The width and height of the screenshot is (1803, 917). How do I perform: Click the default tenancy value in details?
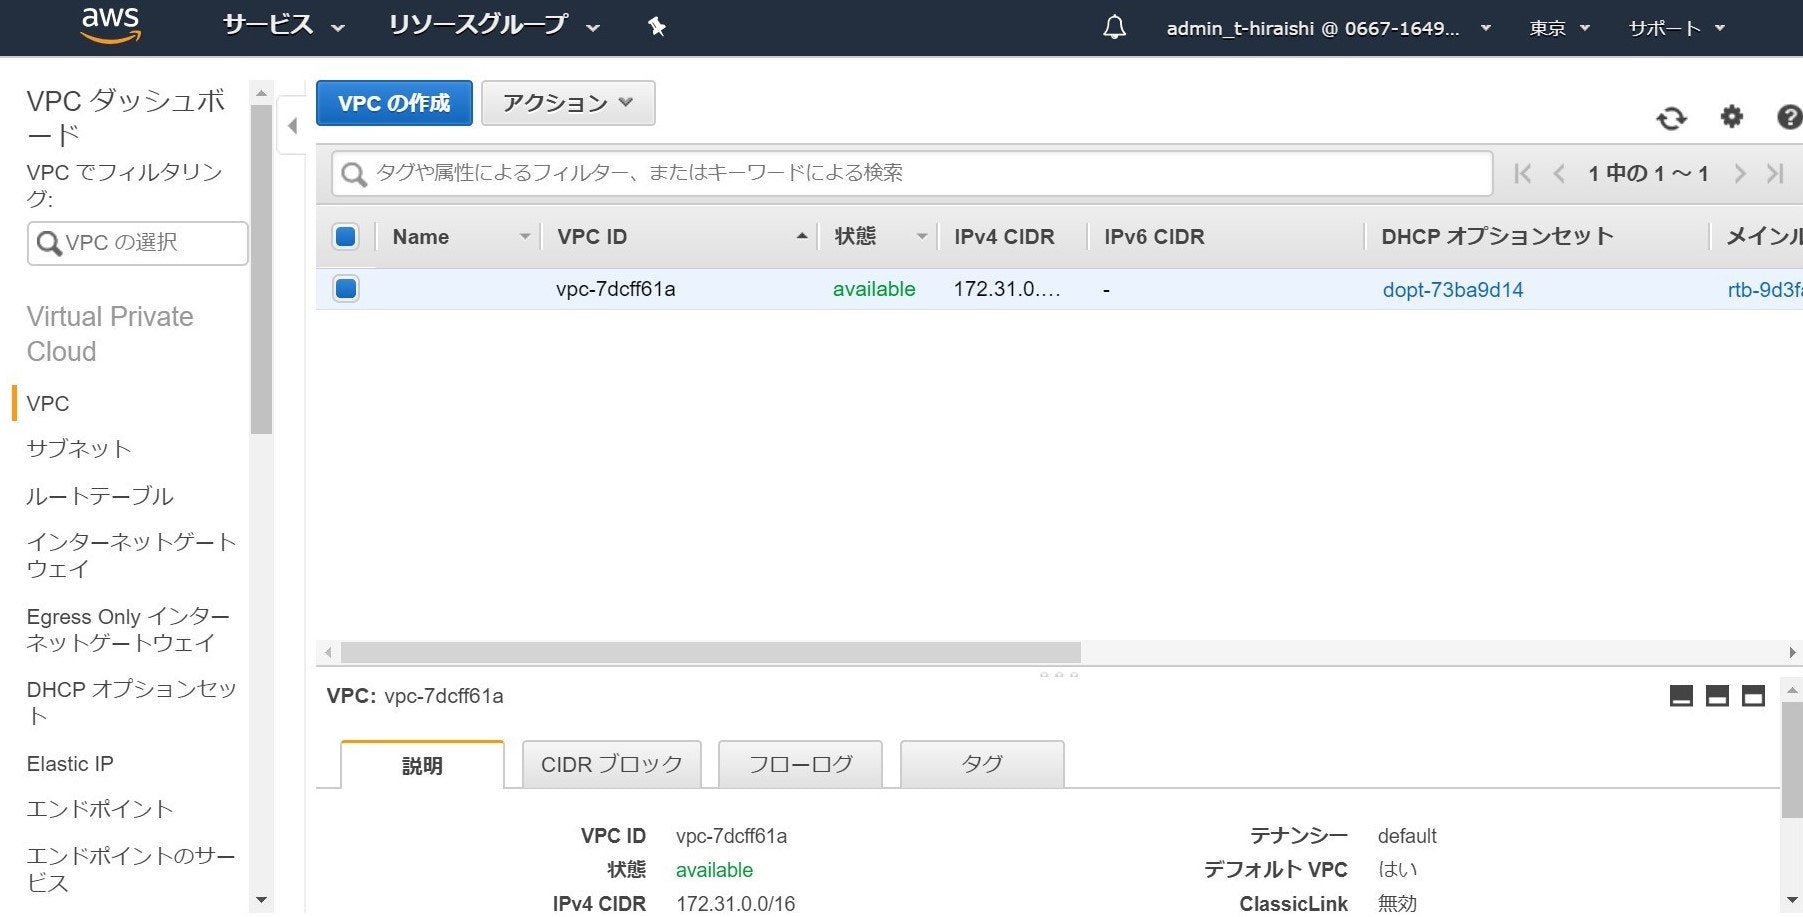click(1407, 836)
